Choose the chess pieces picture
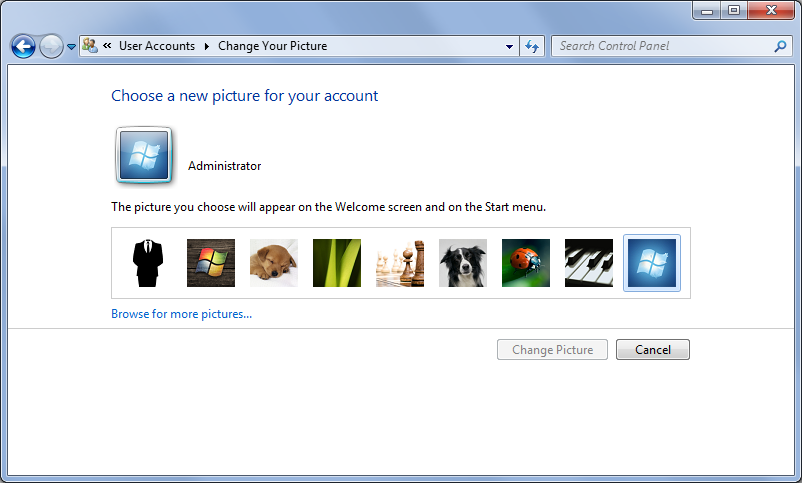 point(400,263)
